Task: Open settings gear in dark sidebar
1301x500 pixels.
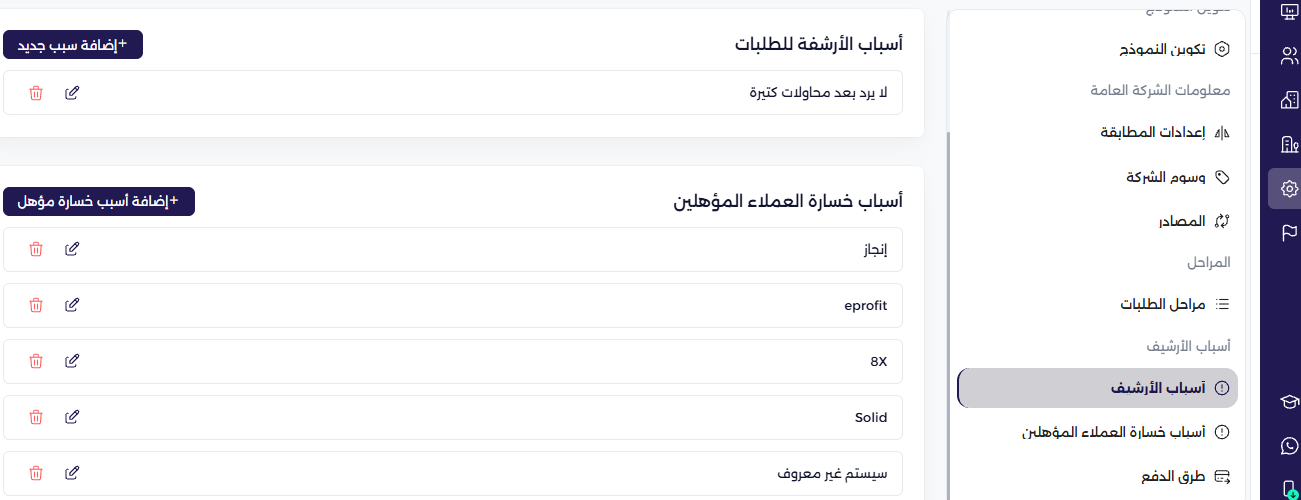Action: pyautogui.click(x=1289, y=189)
